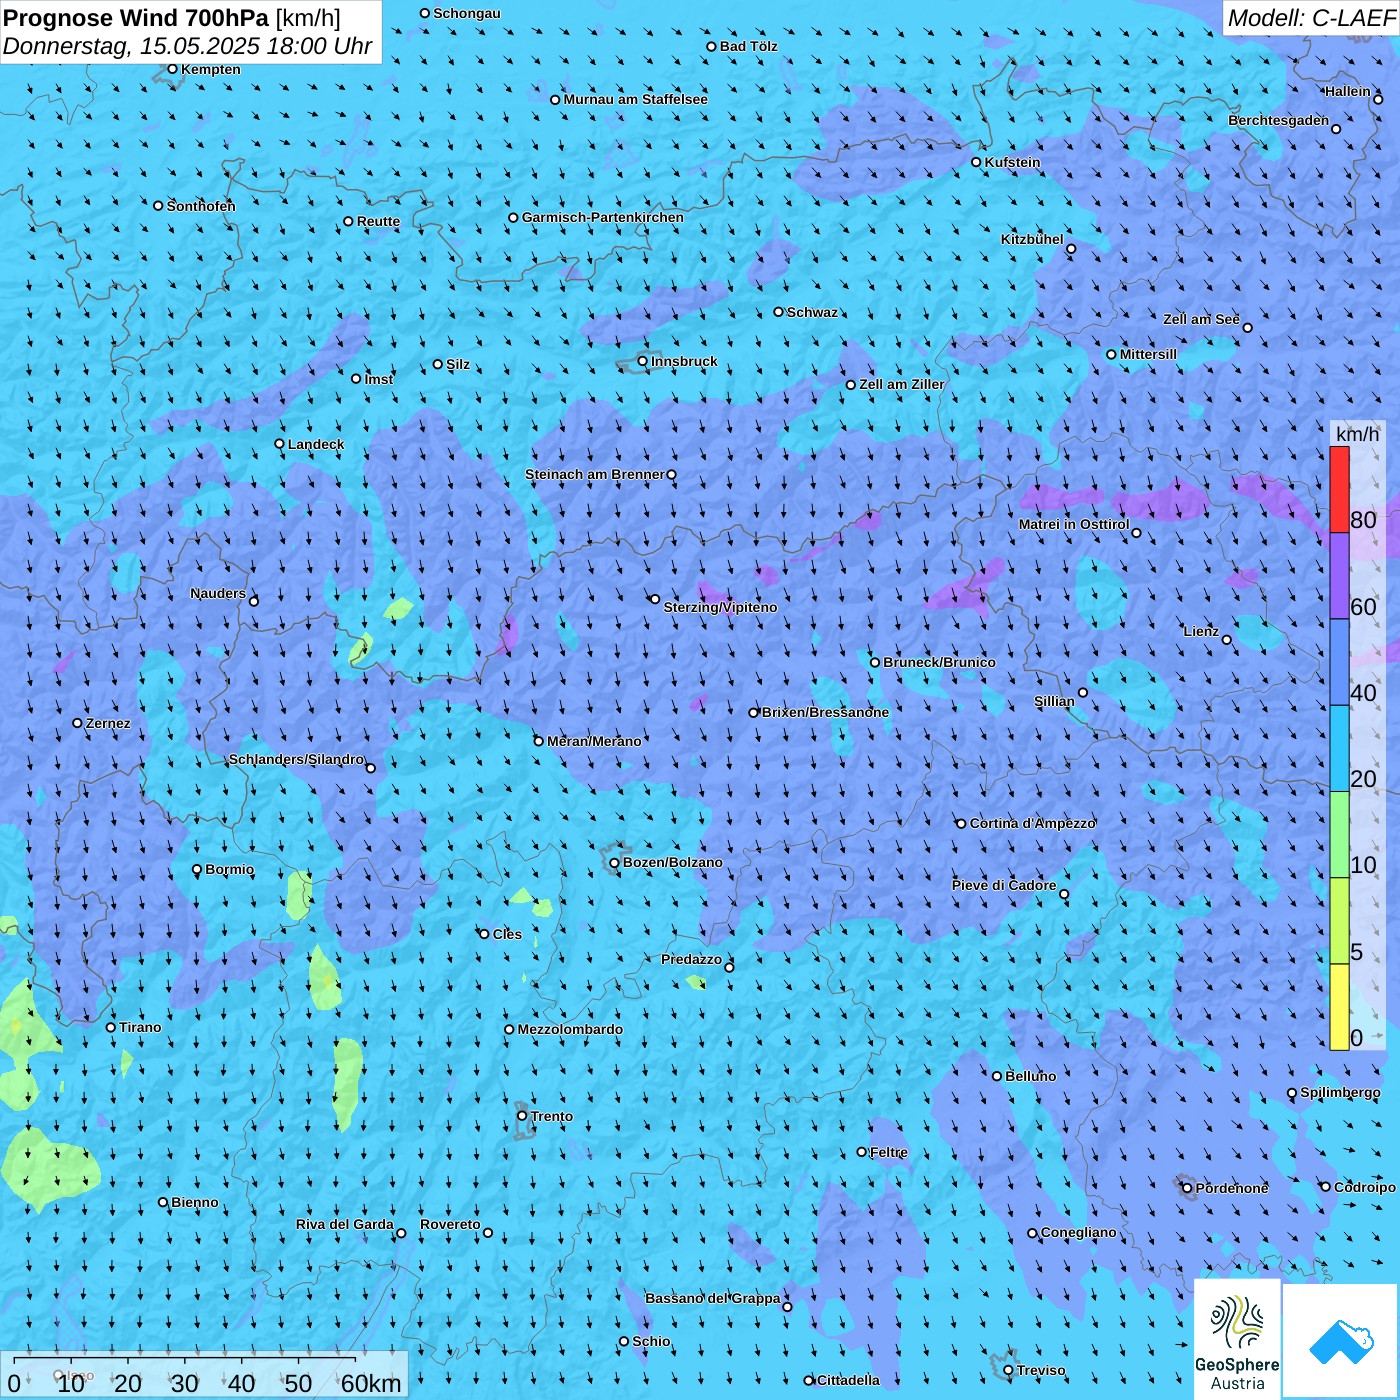Click the 'Sonthofen' label
This screenshot has width=1400, height=1400.
click(x=201, y=206)
